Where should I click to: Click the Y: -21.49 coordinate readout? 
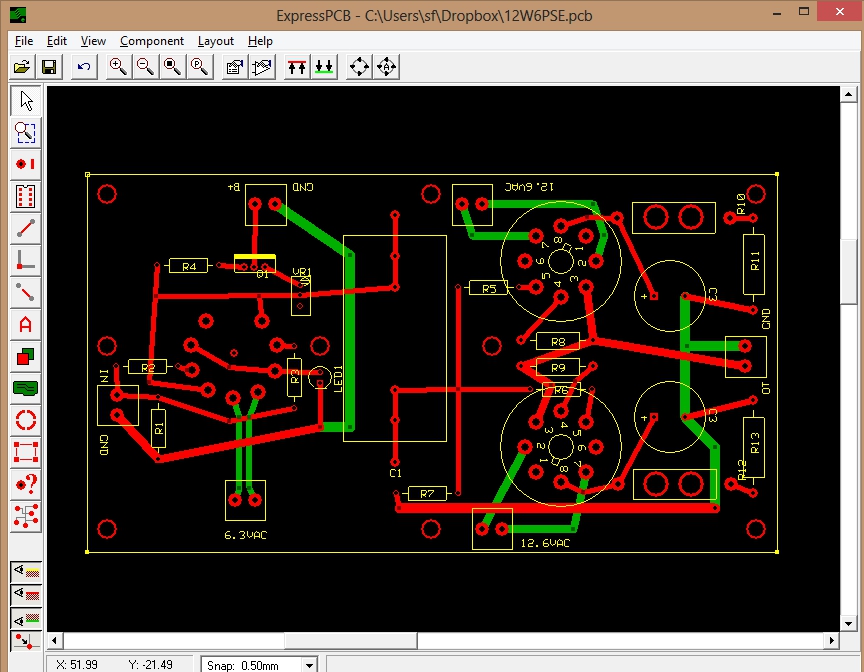(150, 665)
